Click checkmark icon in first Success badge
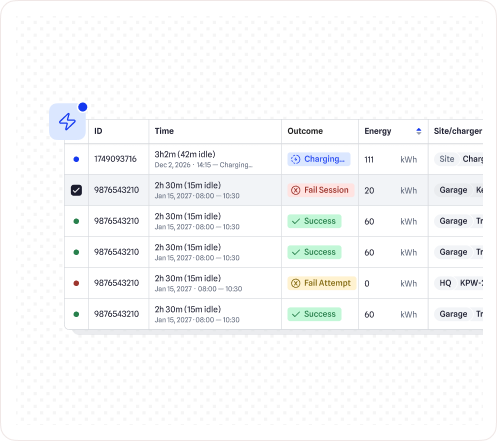The image size is (497, 441). tap(296, 221)
